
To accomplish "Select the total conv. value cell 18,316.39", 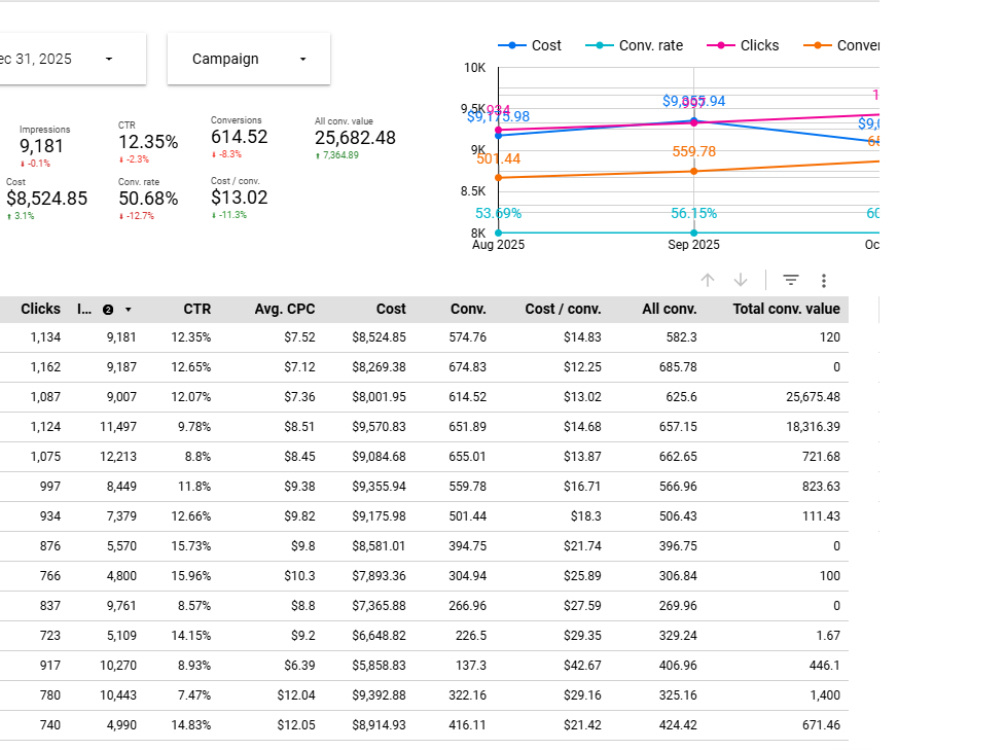I will click(812, 427).
